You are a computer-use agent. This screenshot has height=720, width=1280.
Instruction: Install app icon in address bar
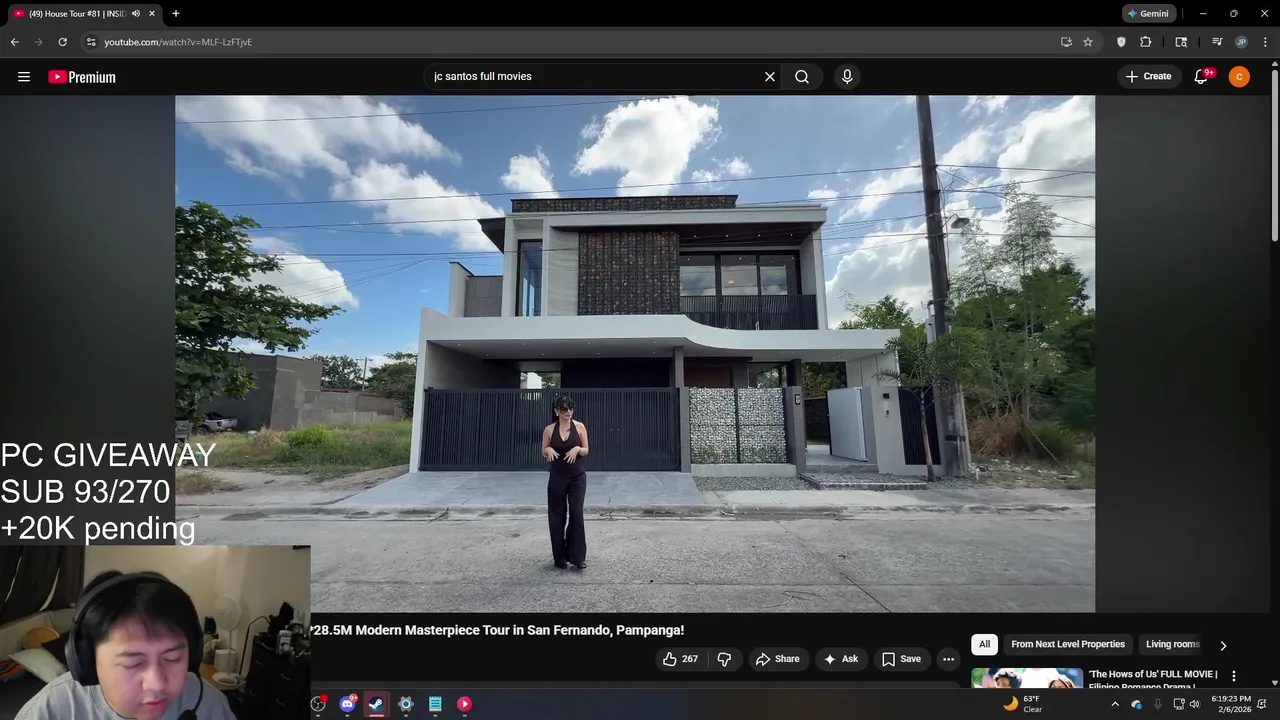coord(1066,42)
